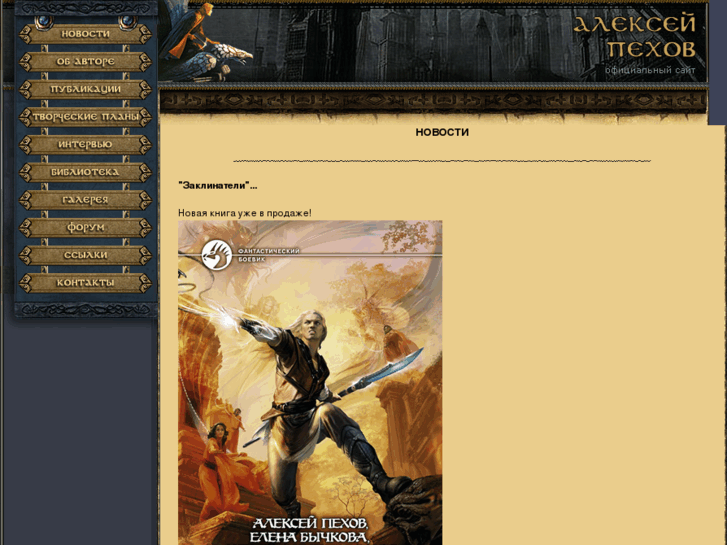Screen dimensions: 727x545
Task: Select Творческие планы menu button
Action: 85,117
